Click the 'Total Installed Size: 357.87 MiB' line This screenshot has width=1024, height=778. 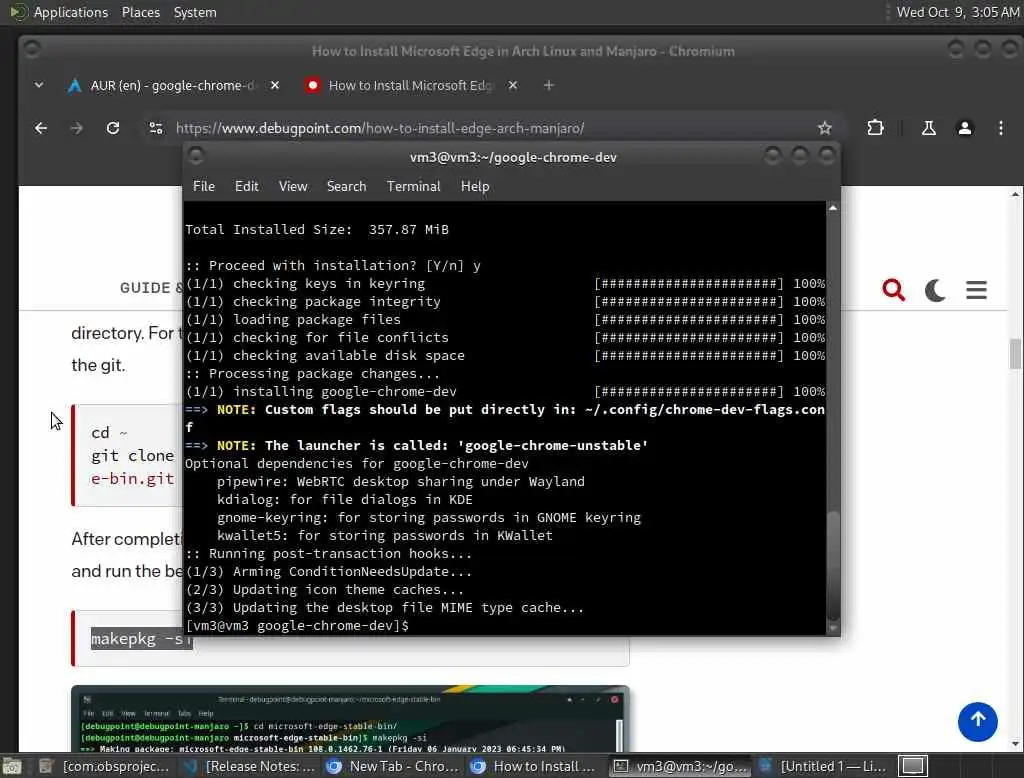tap(317, 229)
